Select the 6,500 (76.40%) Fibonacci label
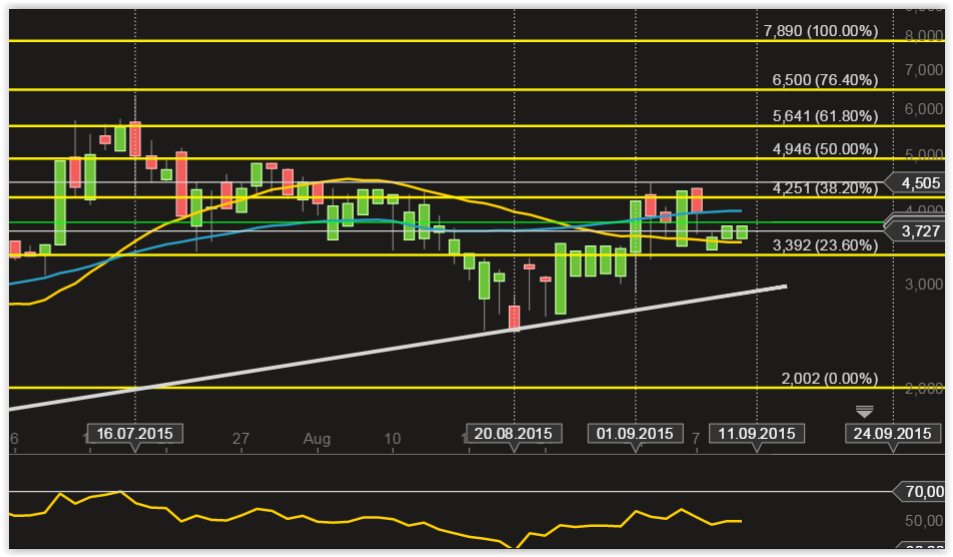The image size is (953, 557). click(825, 80)
